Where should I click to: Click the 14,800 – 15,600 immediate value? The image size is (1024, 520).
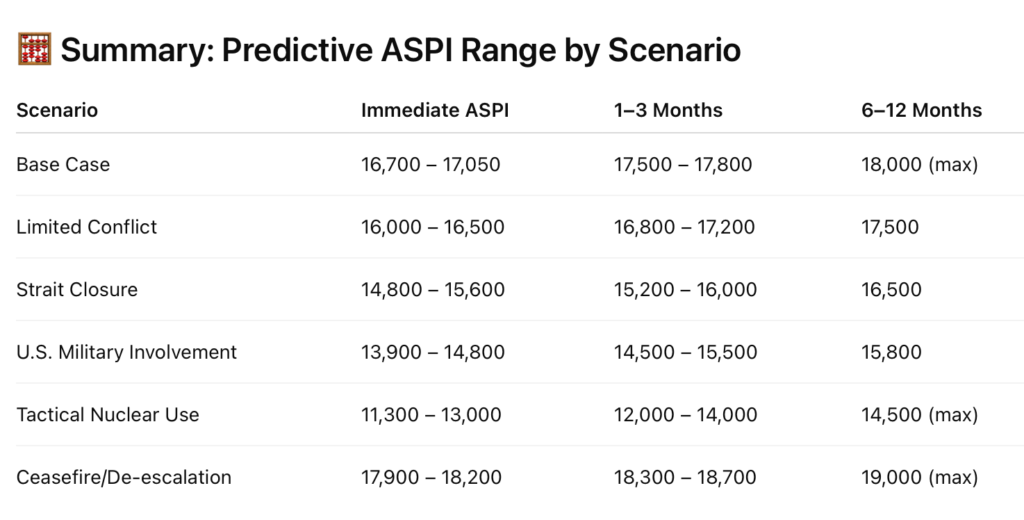click(433, 289)
